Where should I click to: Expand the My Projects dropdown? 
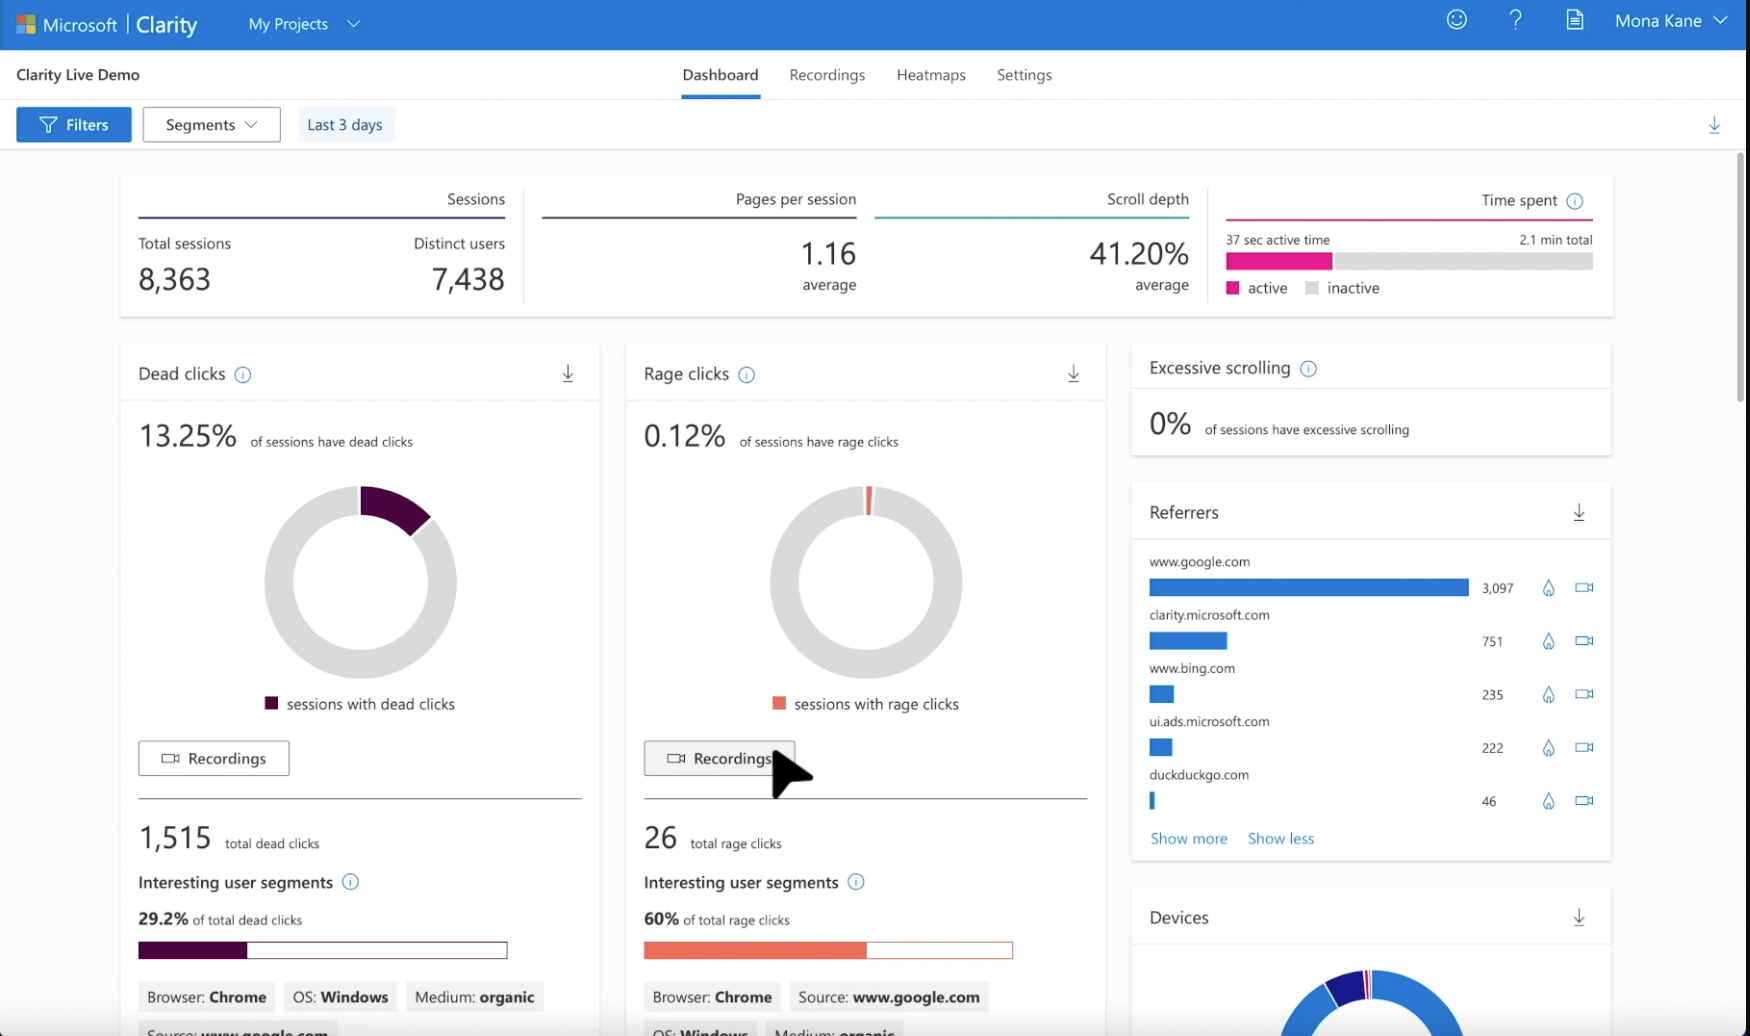click(303, 23)
